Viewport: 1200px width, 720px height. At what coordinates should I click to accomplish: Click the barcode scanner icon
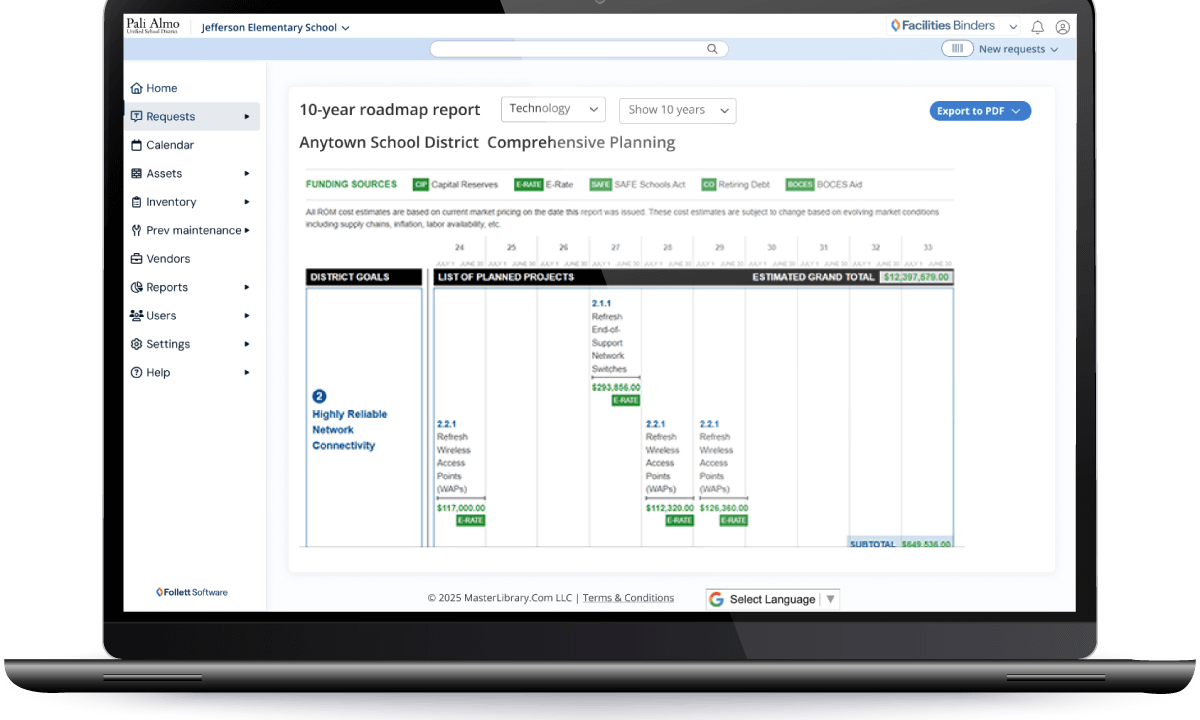[x=957, y=49]
